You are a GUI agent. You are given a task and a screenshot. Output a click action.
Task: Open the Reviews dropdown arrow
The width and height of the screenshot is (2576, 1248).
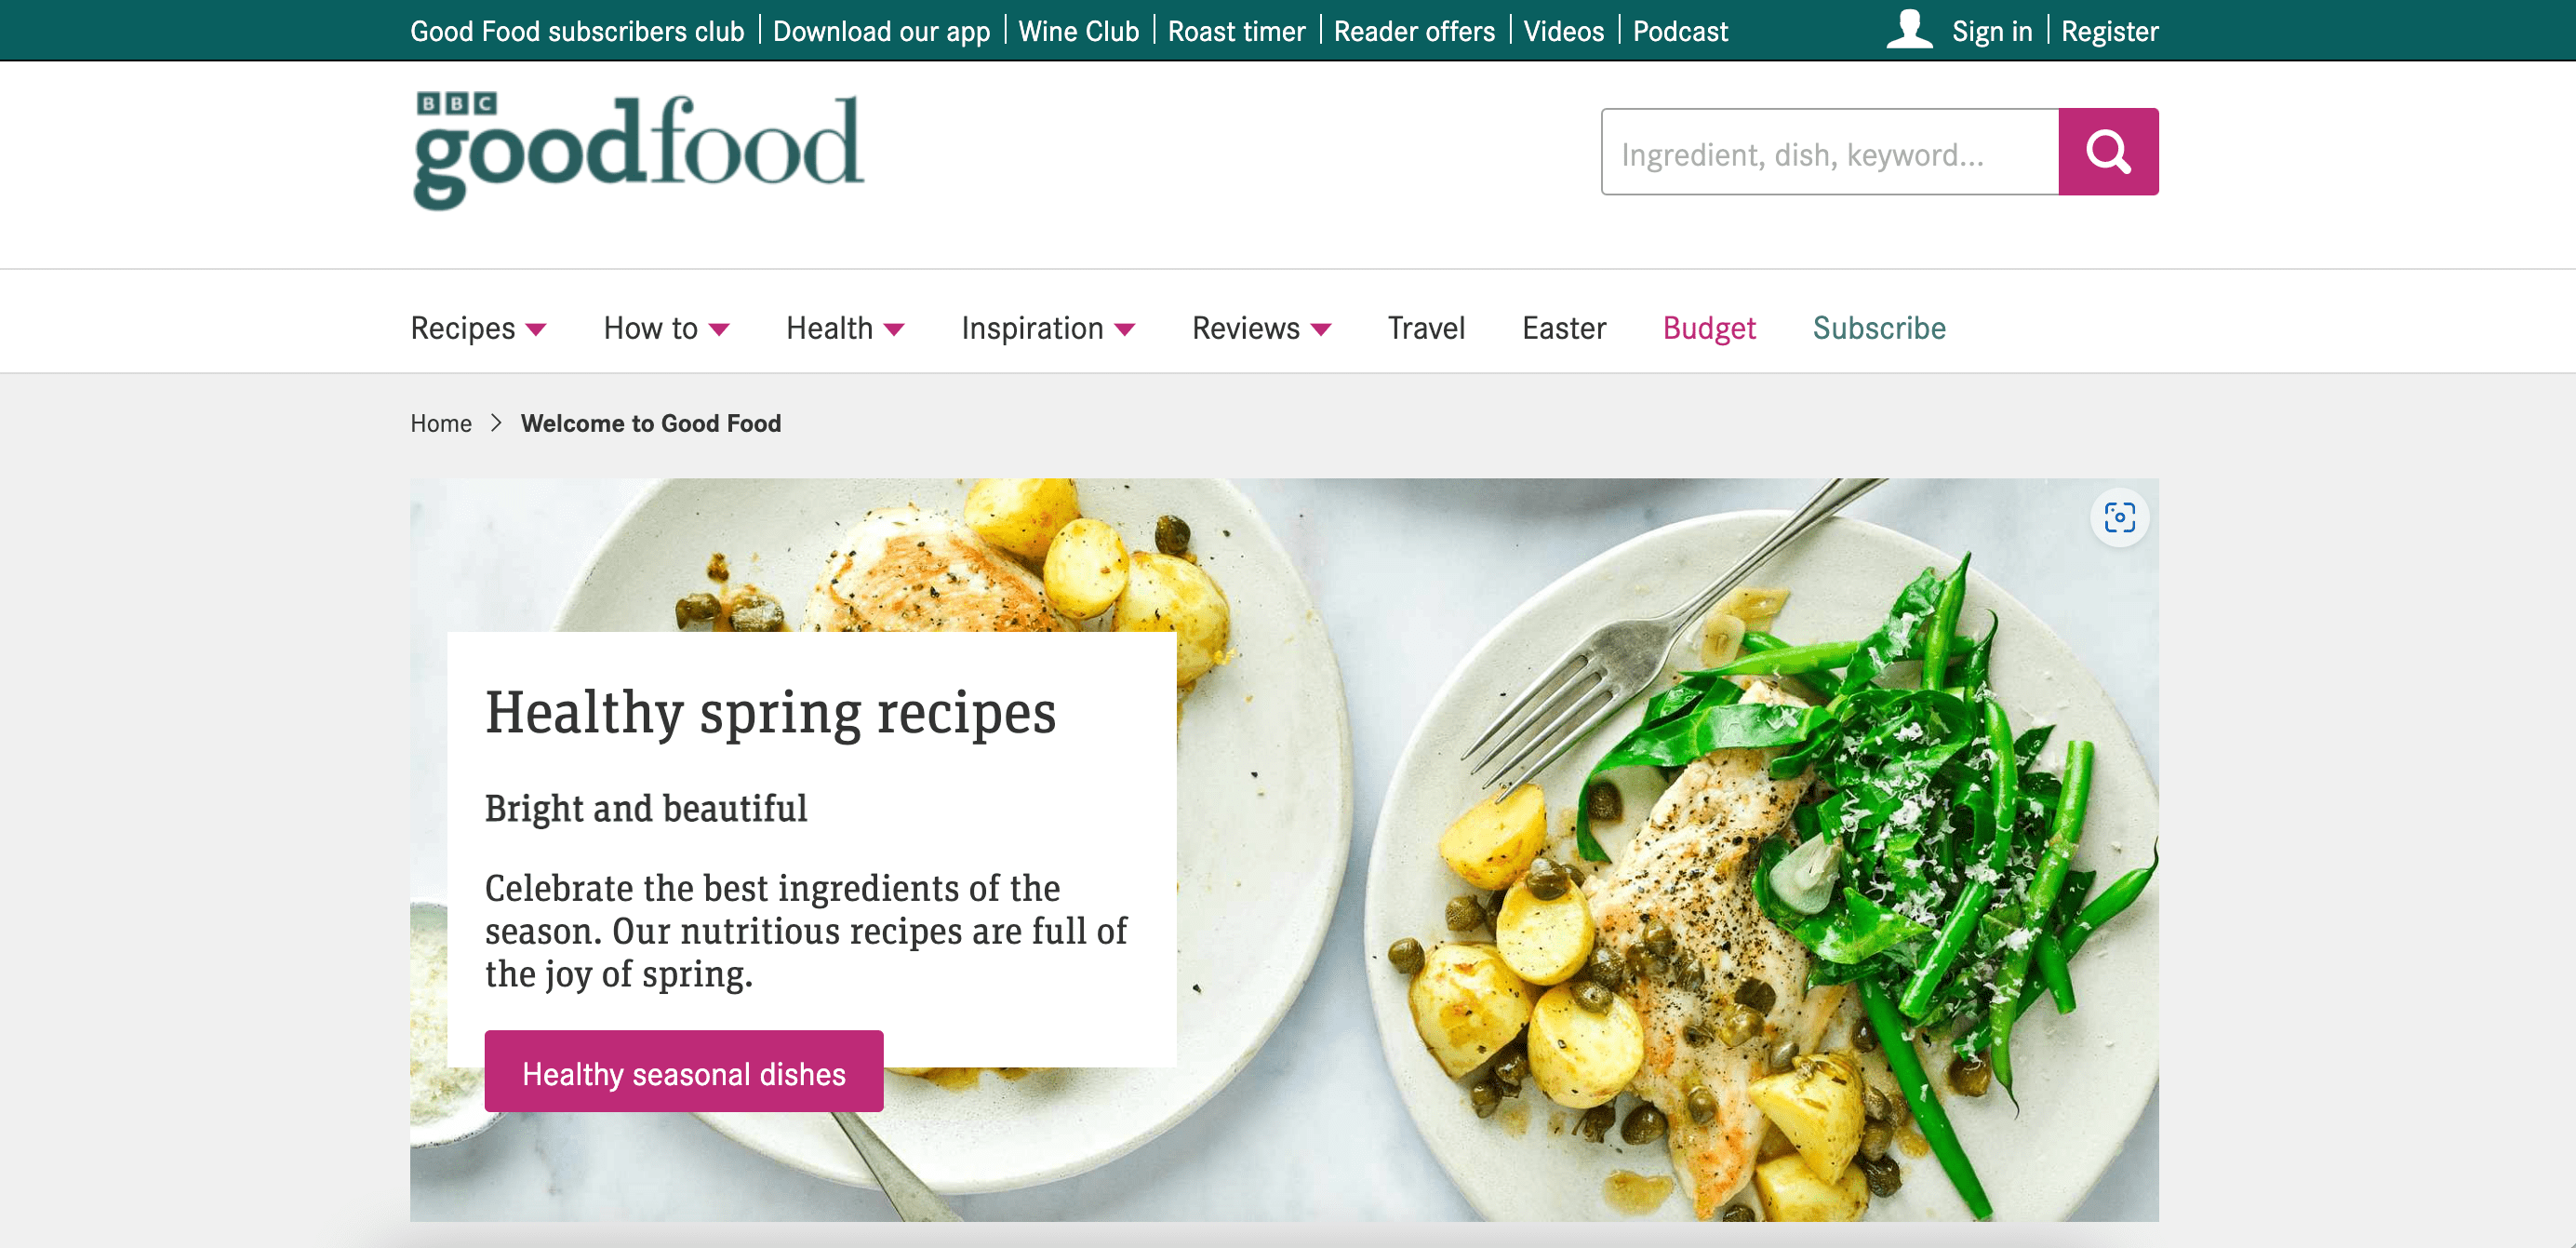pyautogui.click(x=1321, y=330)
